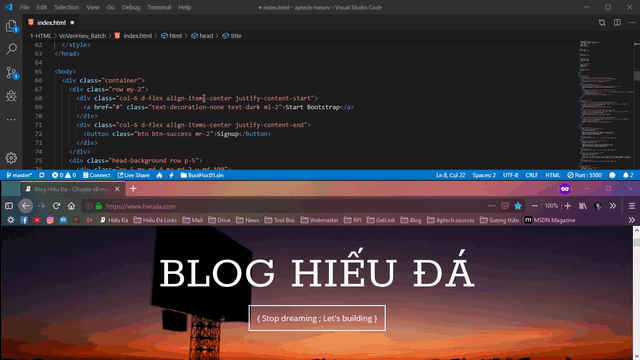The image size is (640, 360).
Task: Go back in Firefox
Action: (26, 206)
